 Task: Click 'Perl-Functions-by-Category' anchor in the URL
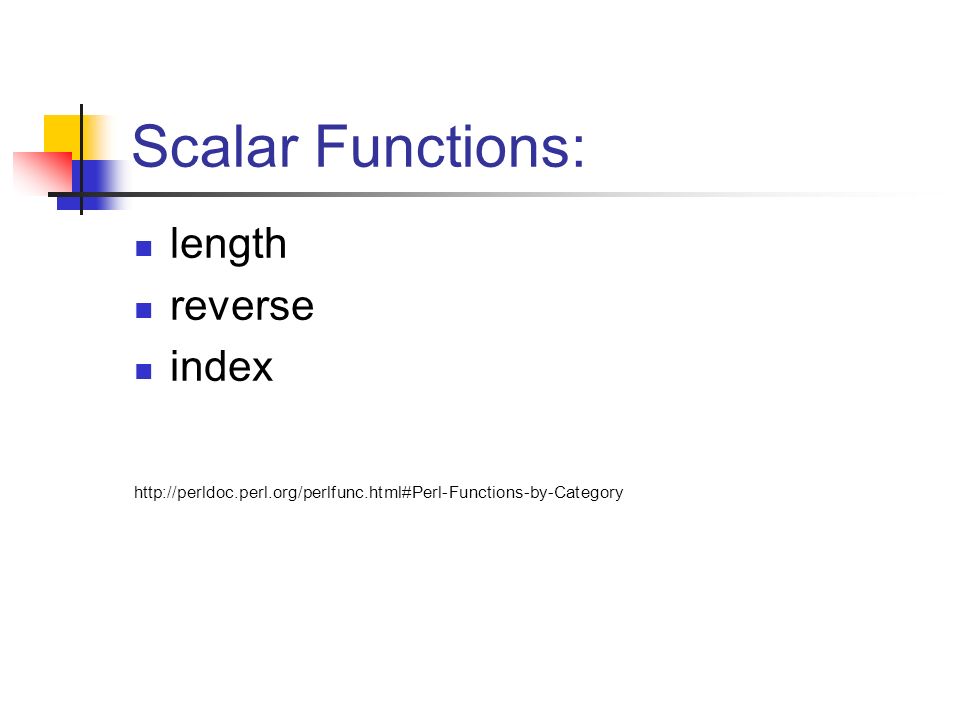point(517,493)
